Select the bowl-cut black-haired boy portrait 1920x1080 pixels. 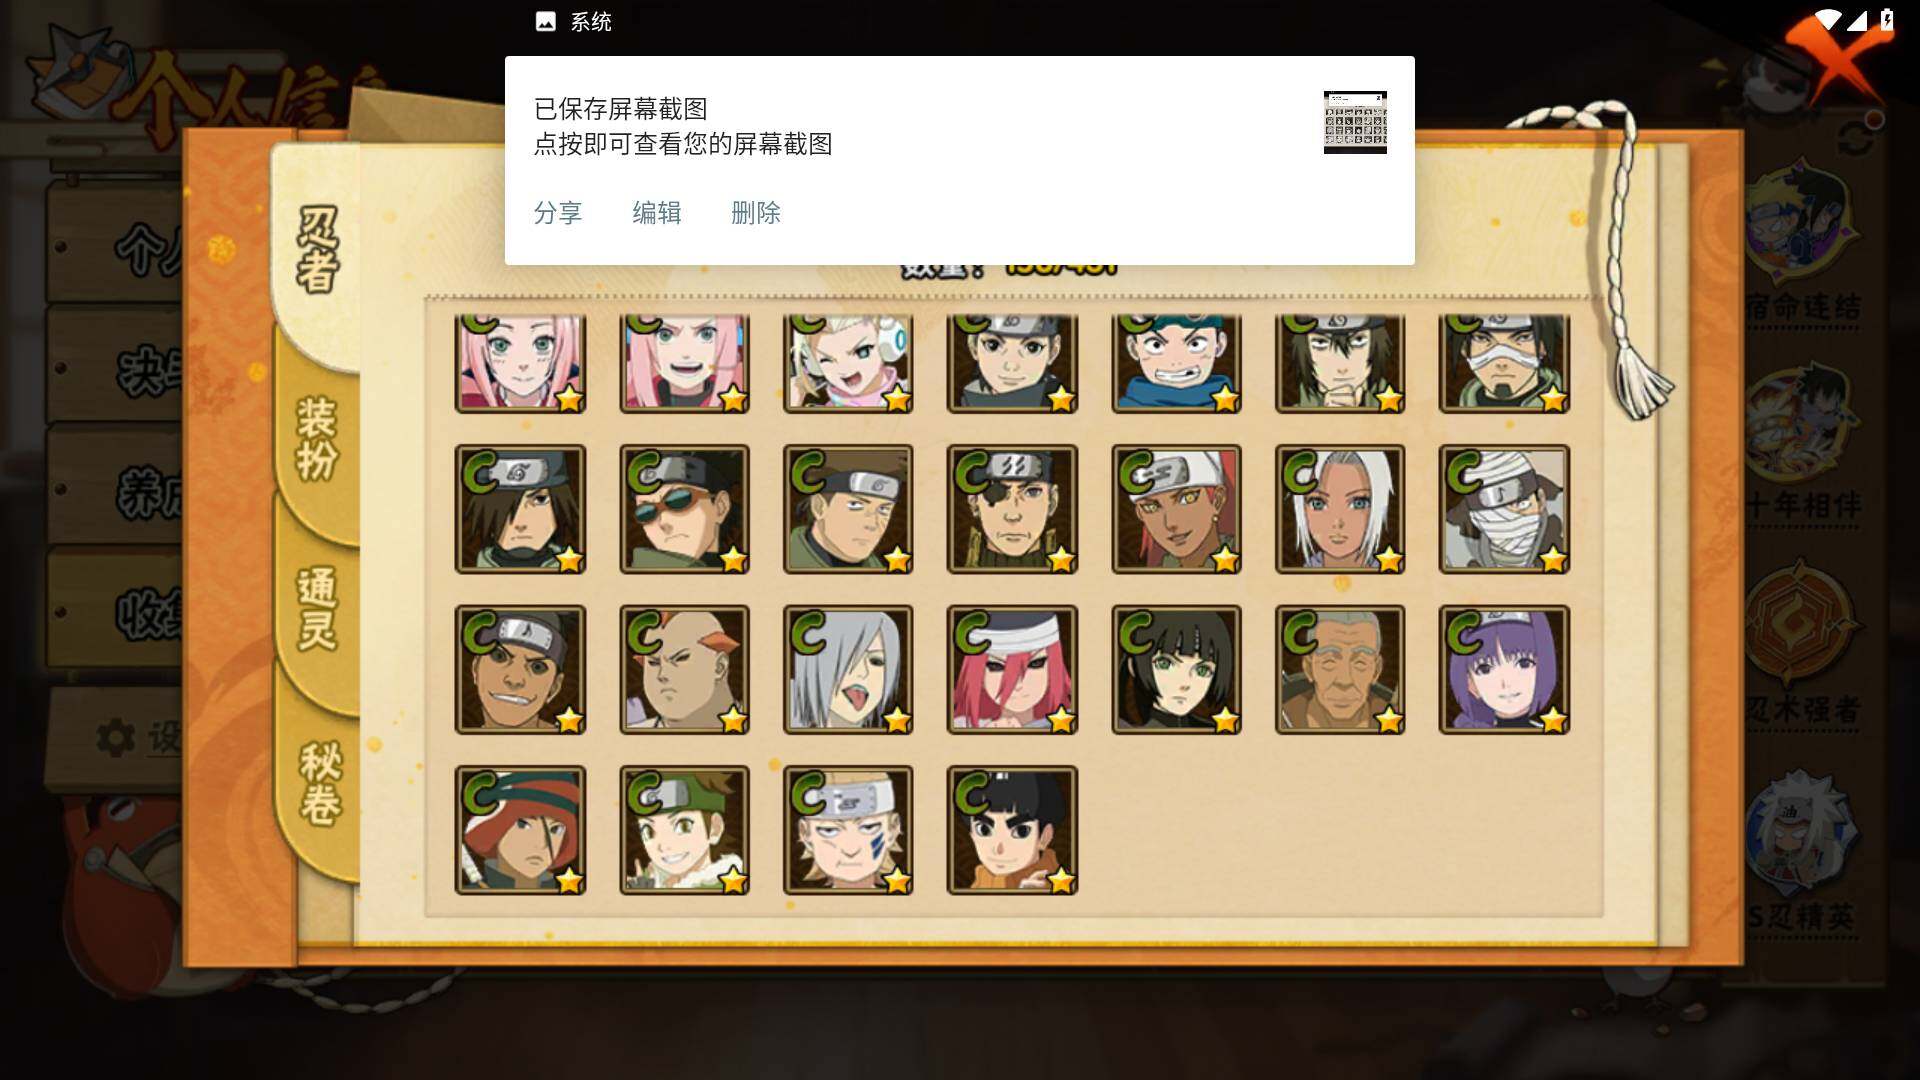tap(1012, 830)
